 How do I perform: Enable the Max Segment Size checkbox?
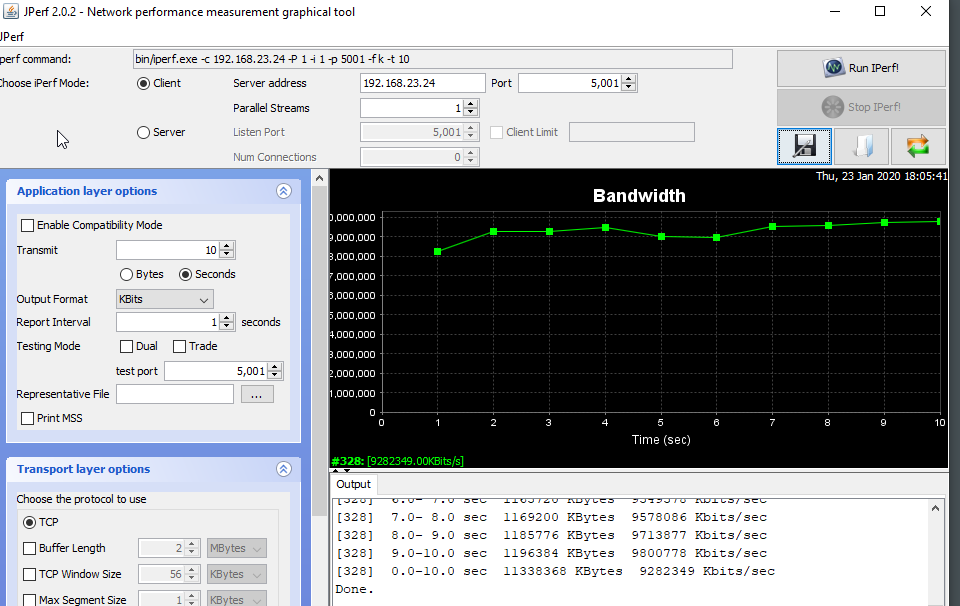[x=29, y=600]
